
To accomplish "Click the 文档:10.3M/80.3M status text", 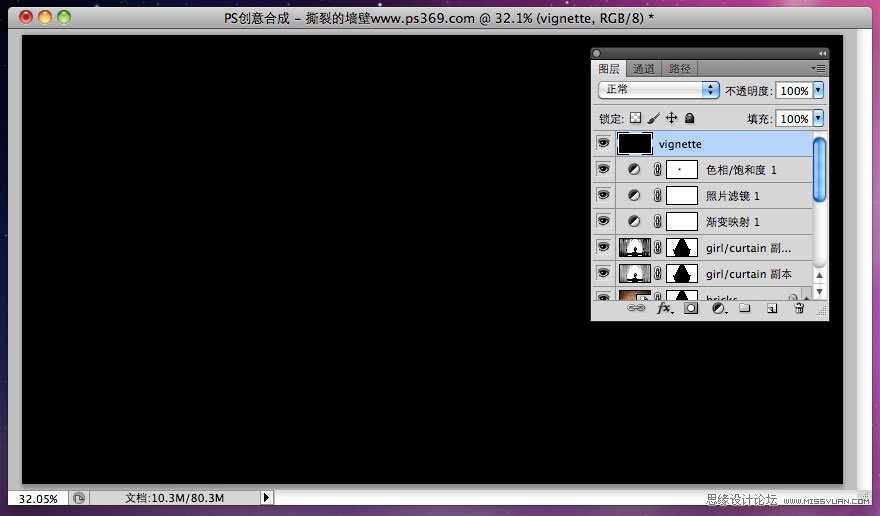I will pyautogui.click(x=174, y=498).
